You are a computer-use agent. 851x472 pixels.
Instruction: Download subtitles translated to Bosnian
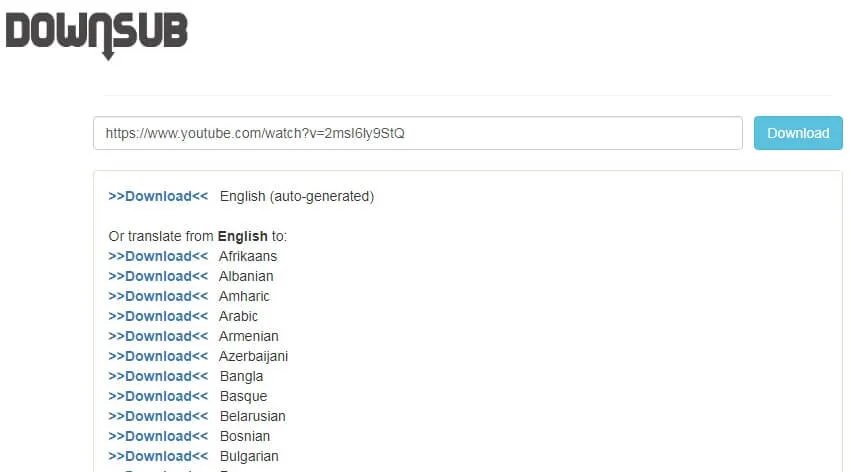[x=158, y=436]
